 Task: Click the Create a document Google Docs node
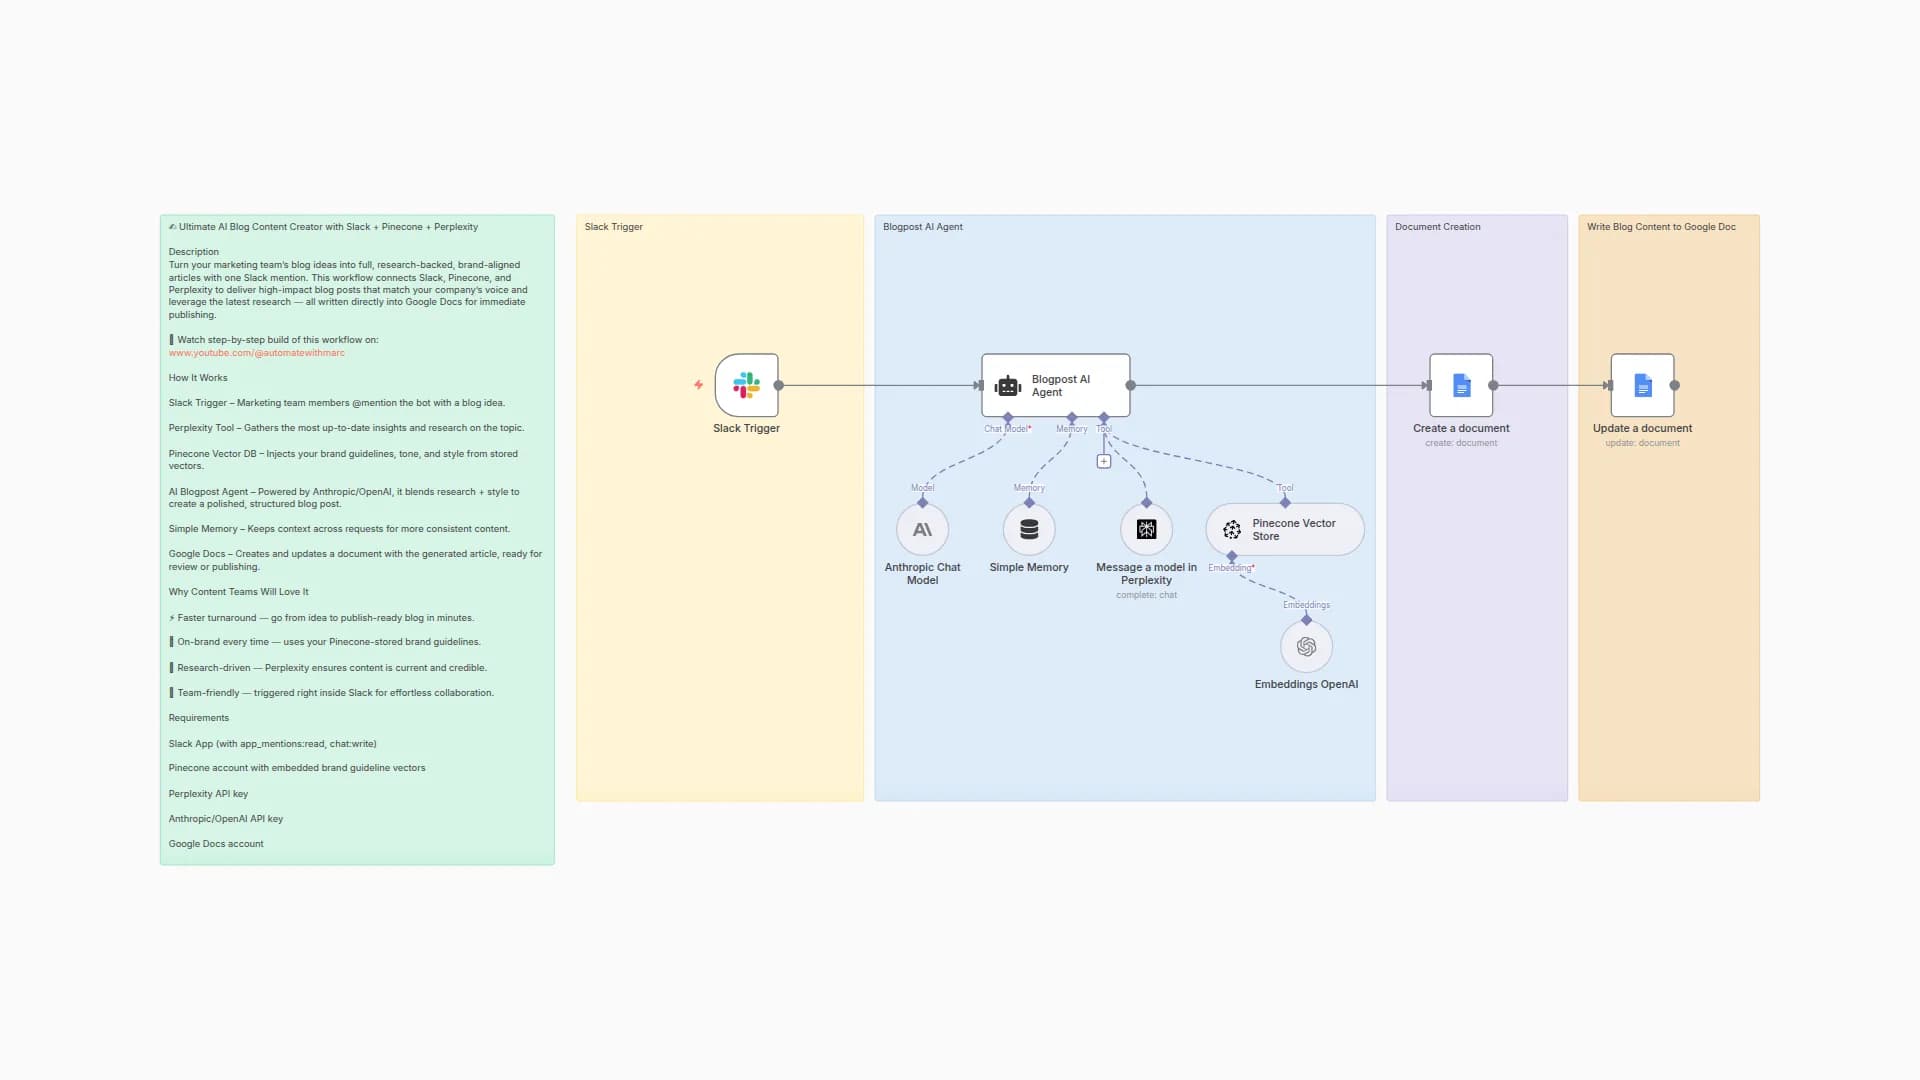(x=1461, y=385)
